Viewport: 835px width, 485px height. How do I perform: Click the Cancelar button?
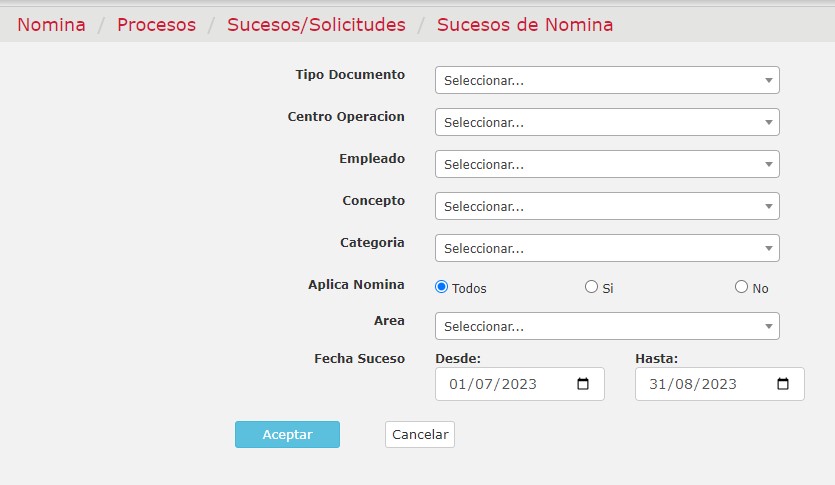pos(420,434)
